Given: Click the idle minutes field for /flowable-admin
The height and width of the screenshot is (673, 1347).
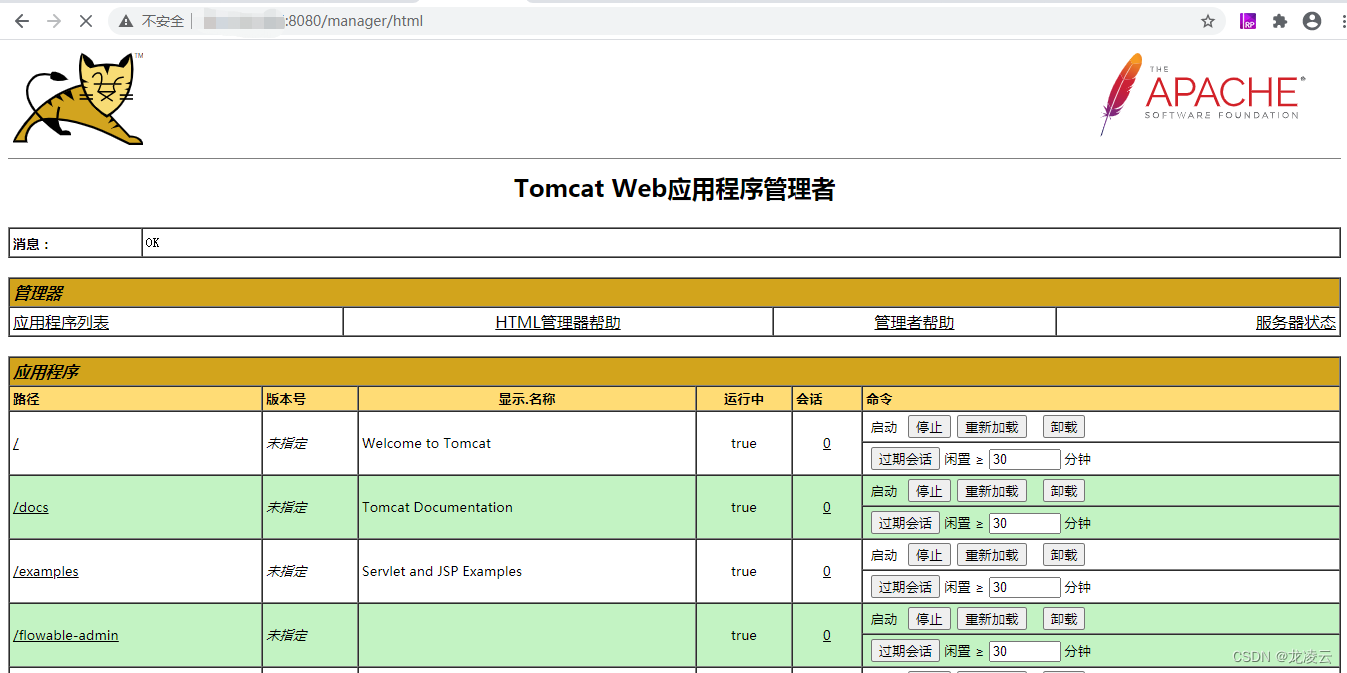Looking at the screenshot, I should tap(1024, 651).
